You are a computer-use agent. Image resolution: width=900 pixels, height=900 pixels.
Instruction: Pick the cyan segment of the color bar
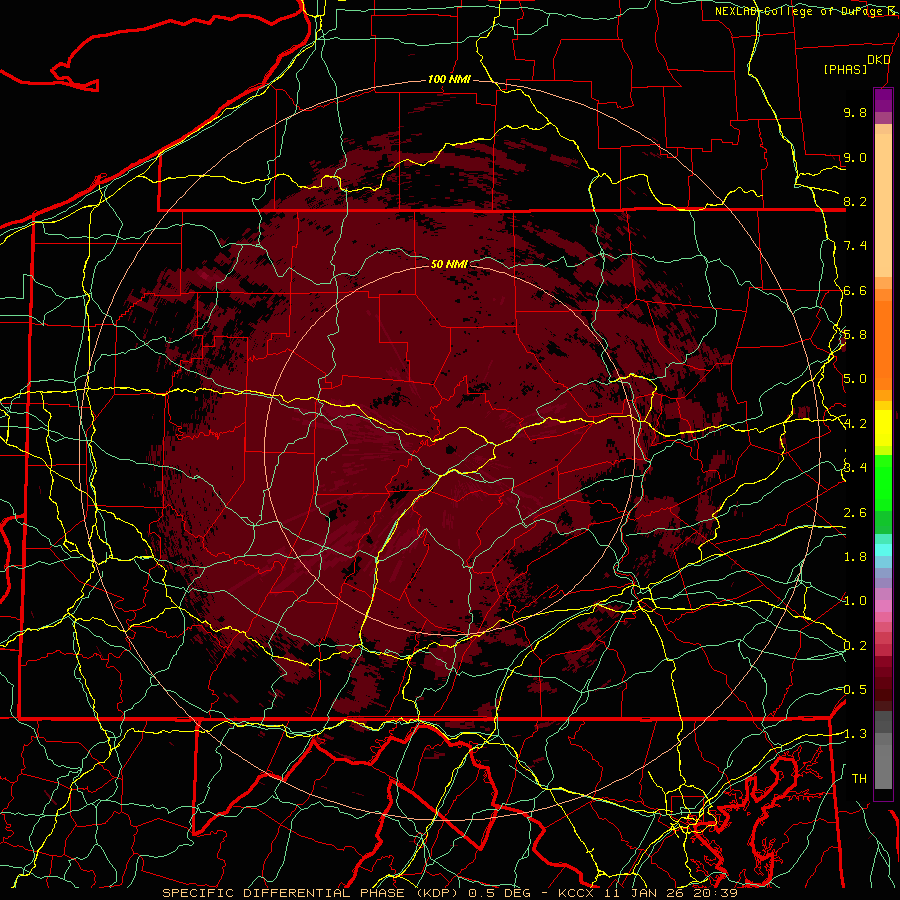tap(883, 550)
